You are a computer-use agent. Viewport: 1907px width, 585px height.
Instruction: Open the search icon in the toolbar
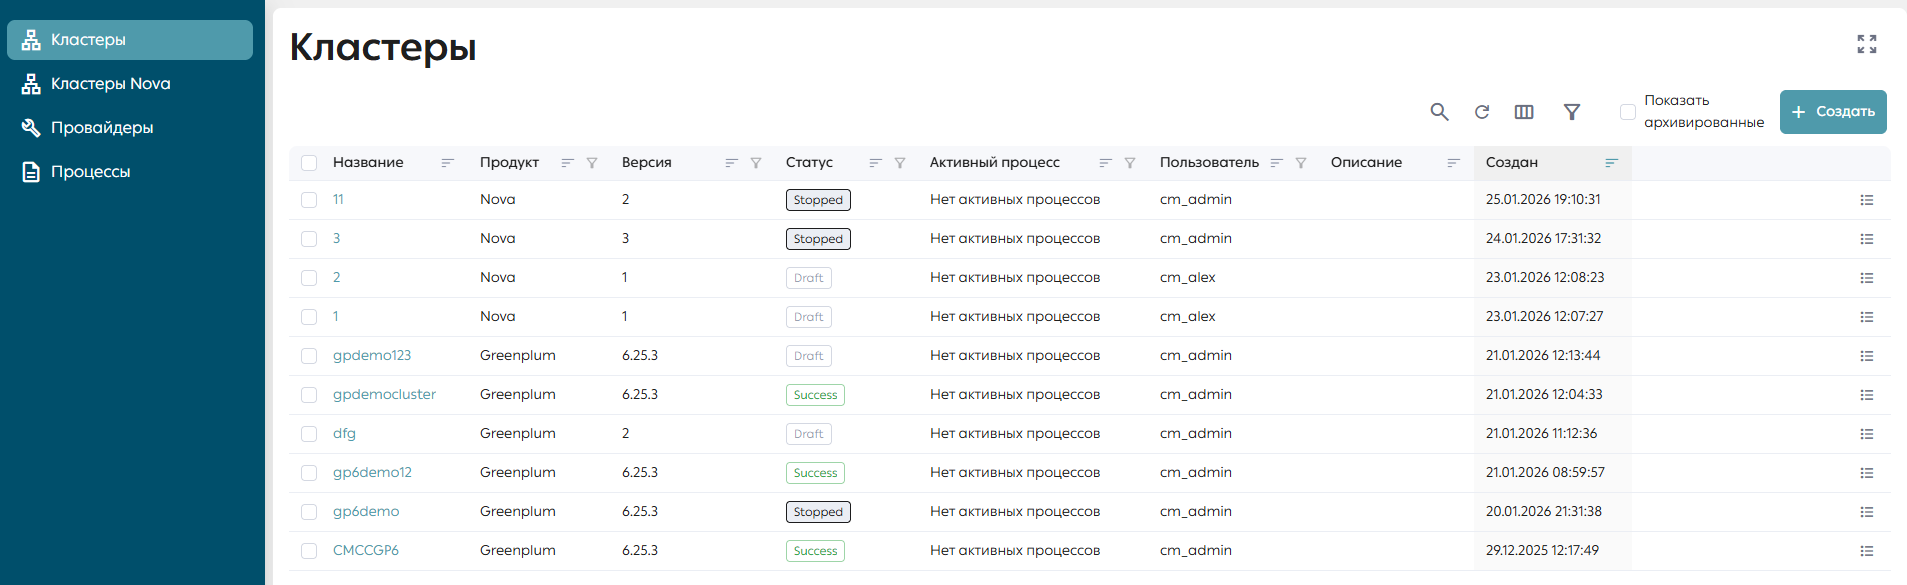pyautogui.click(x=1439, y=112)
